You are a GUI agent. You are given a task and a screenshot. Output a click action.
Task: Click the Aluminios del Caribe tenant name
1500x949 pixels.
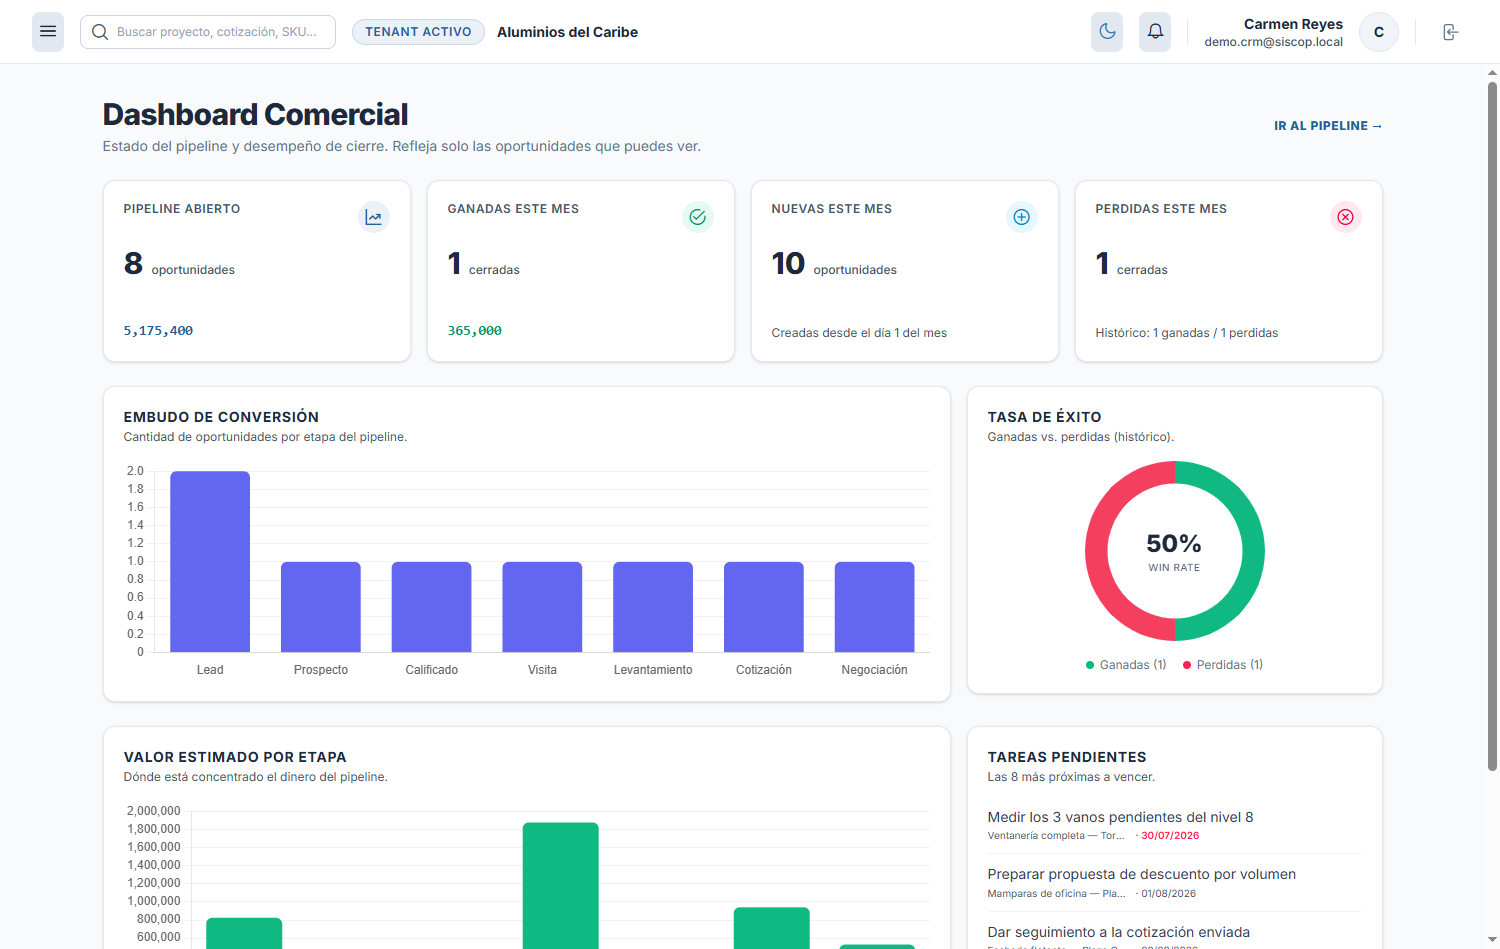point(567,32)
